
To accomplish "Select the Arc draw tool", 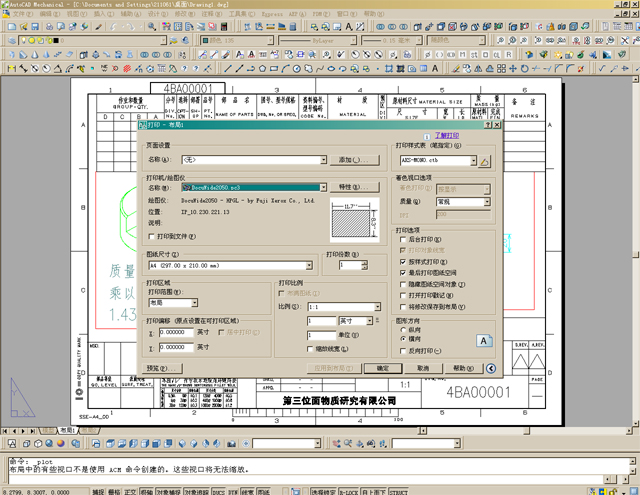I will click(285, 69).
